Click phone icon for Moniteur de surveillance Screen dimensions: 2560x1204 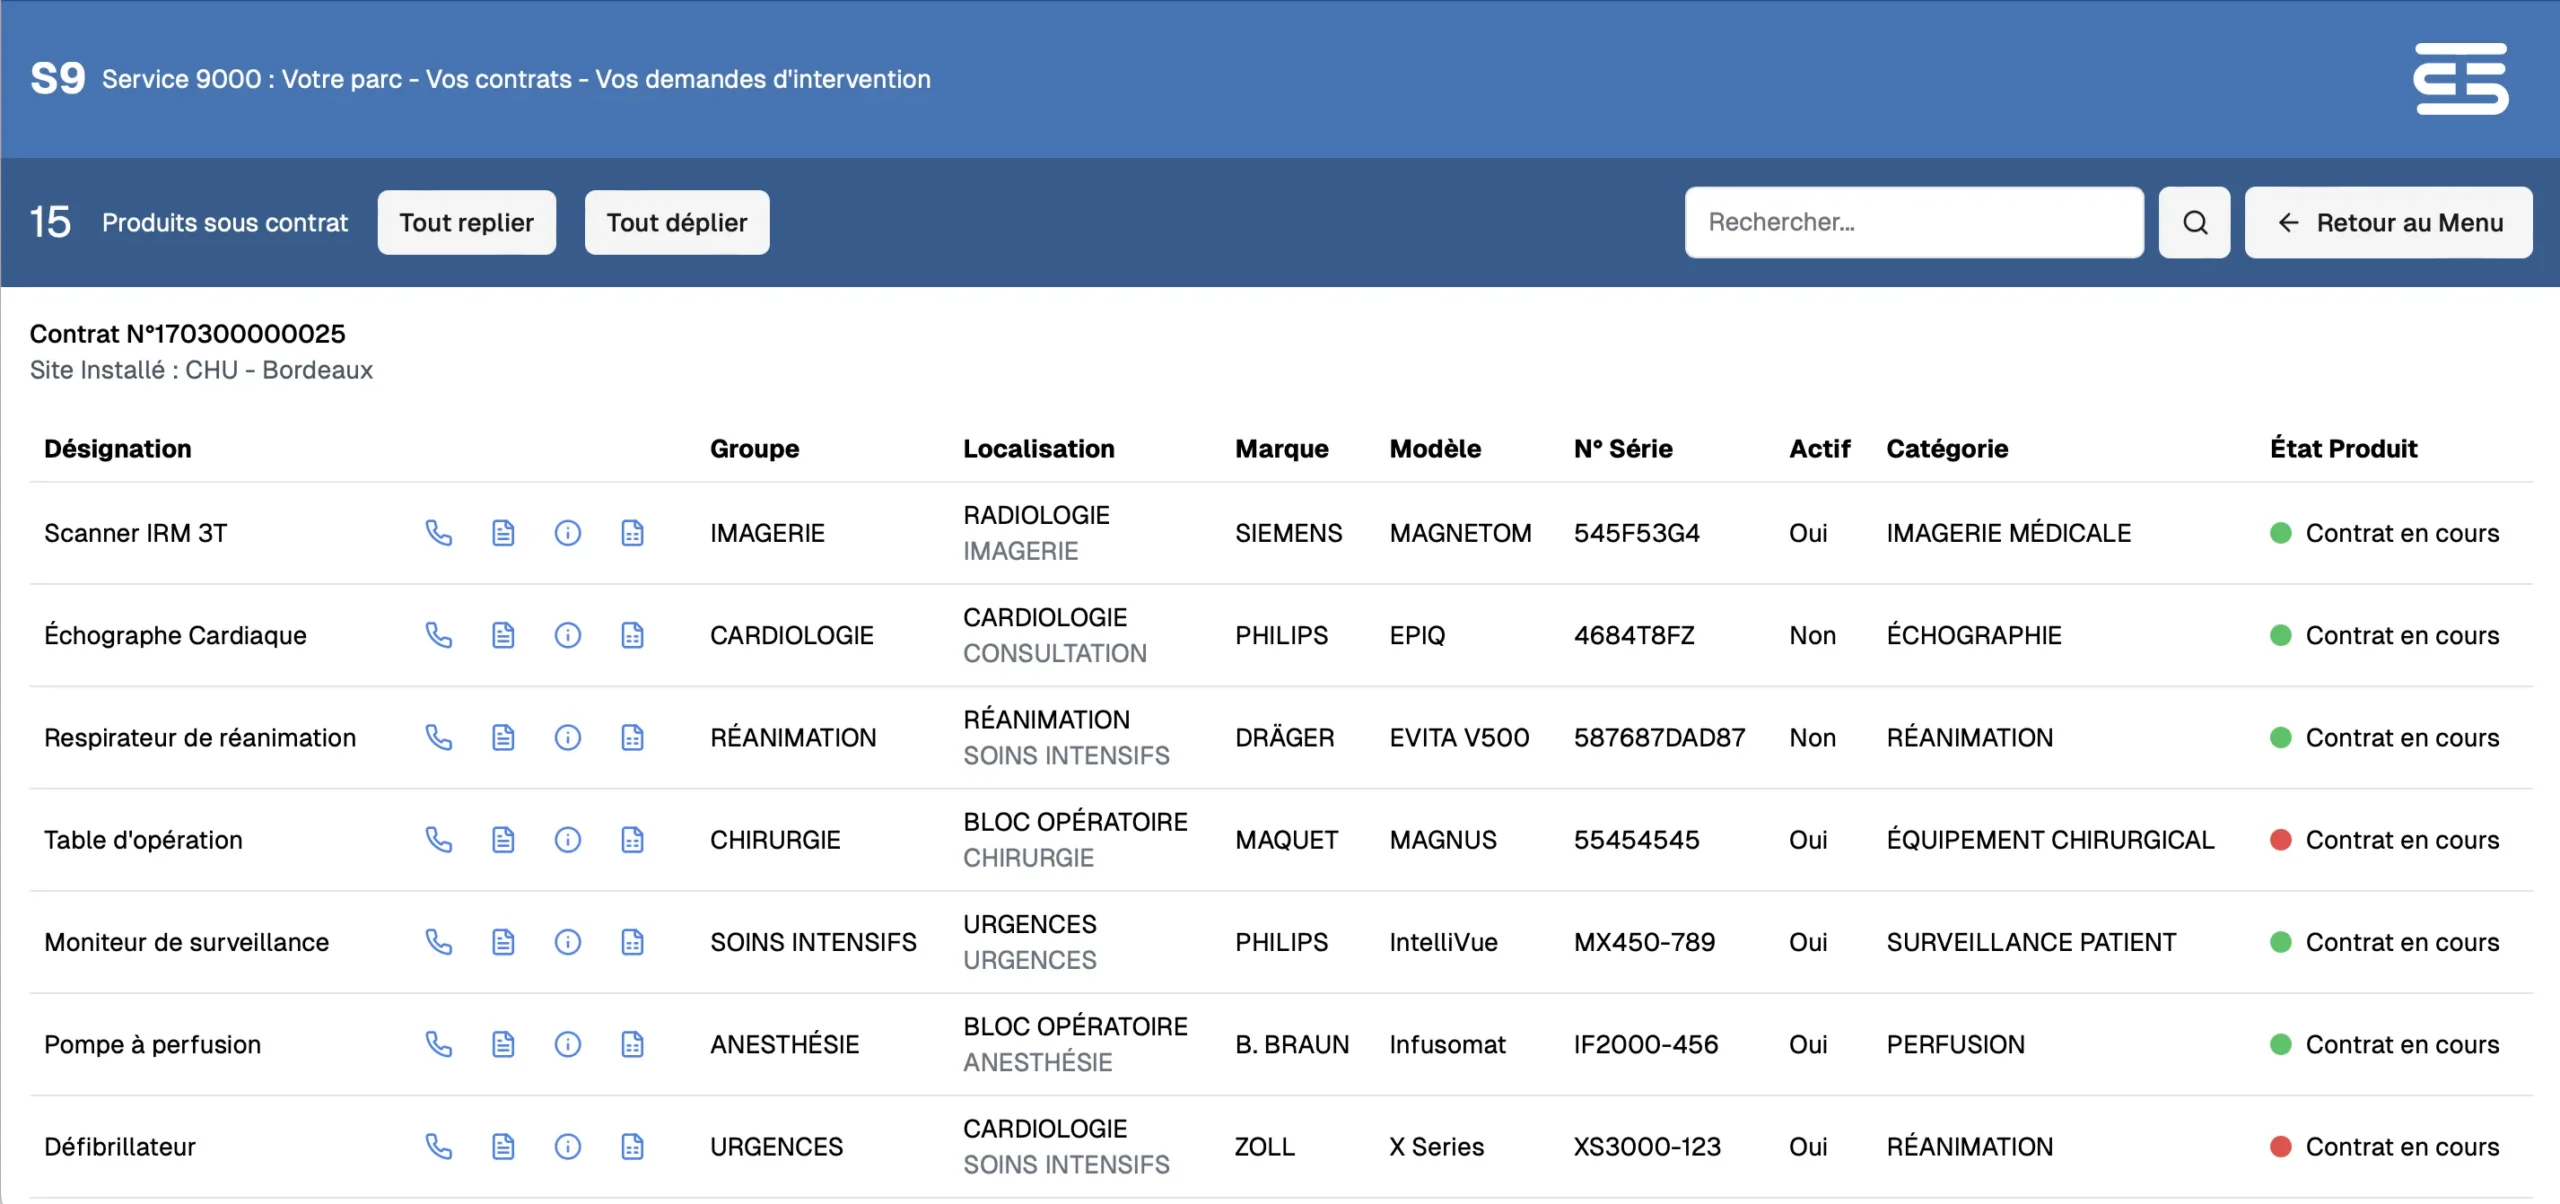(x=438, y=941)
